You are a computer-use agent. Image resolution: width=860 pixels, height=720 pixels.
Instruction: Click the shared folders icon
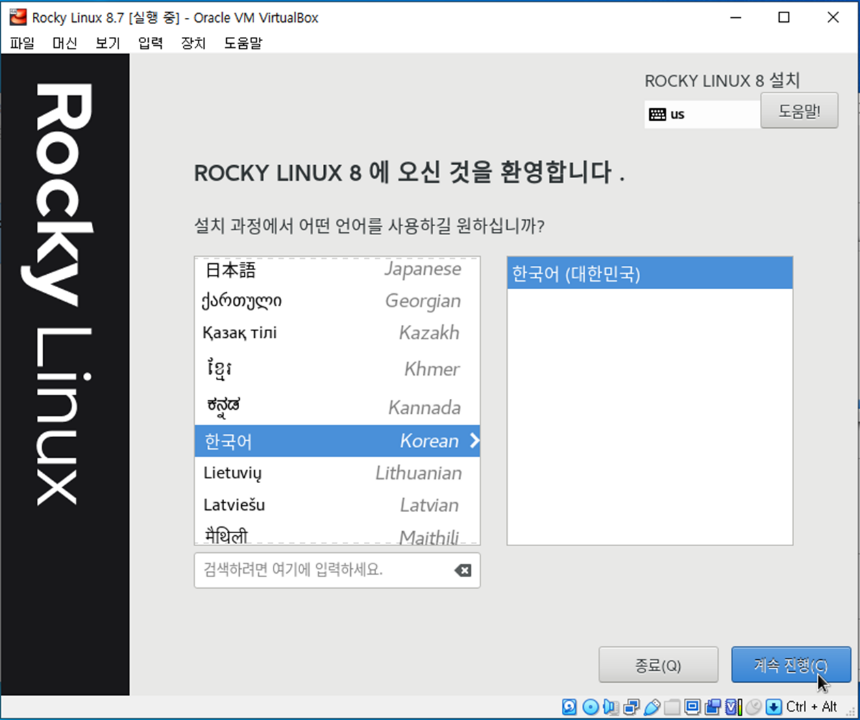[670, 706]
